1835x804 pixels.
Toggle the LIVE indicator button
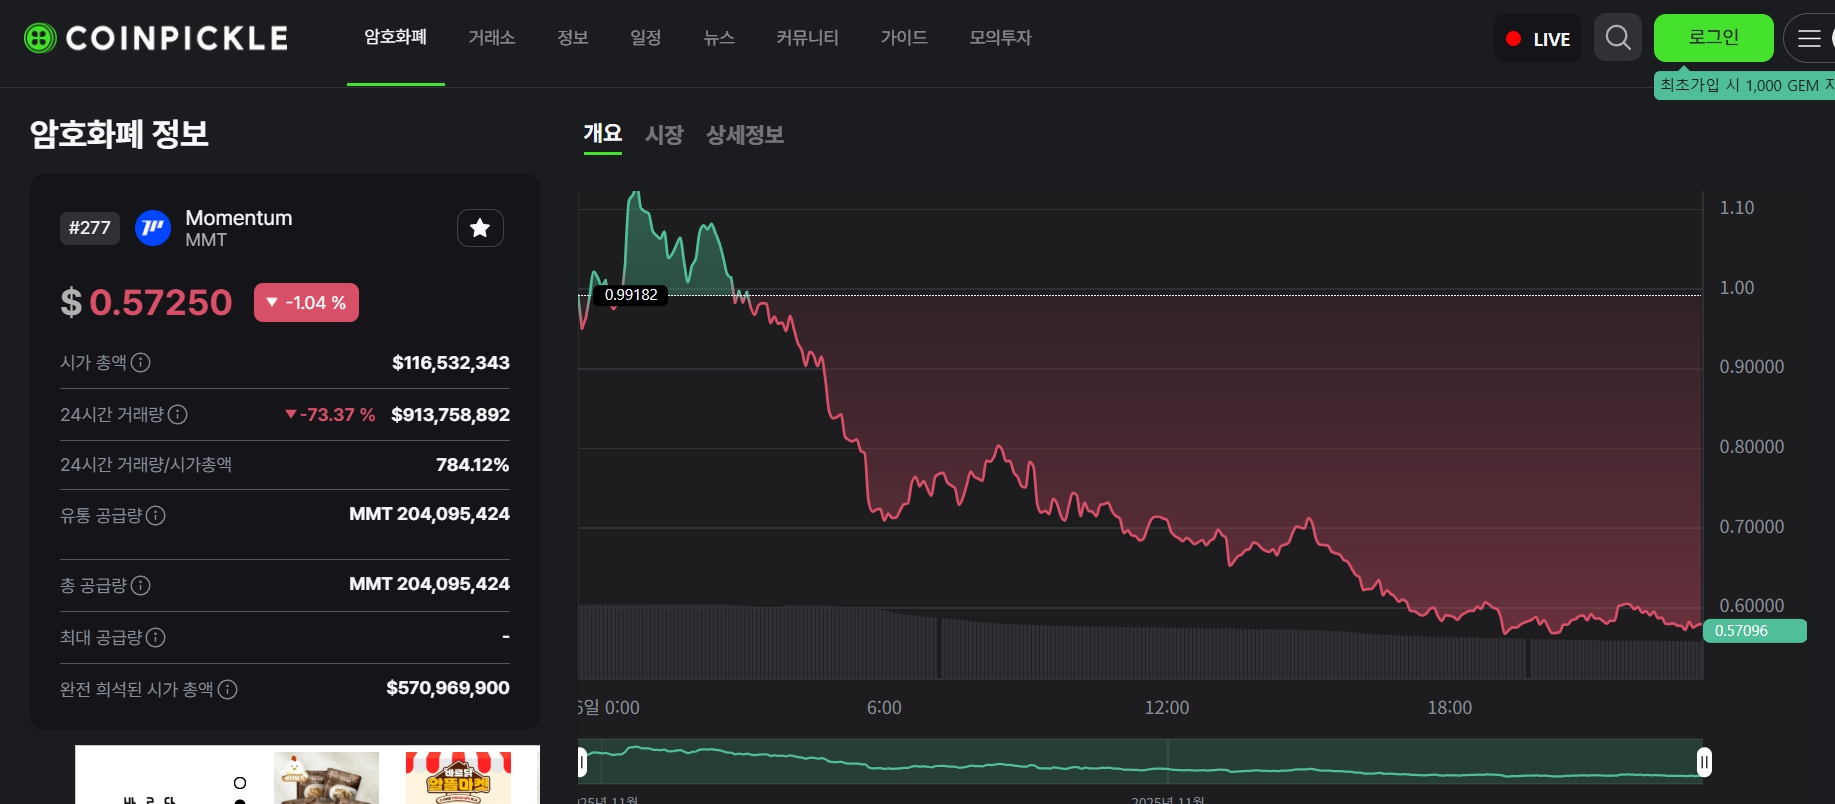1537,38
